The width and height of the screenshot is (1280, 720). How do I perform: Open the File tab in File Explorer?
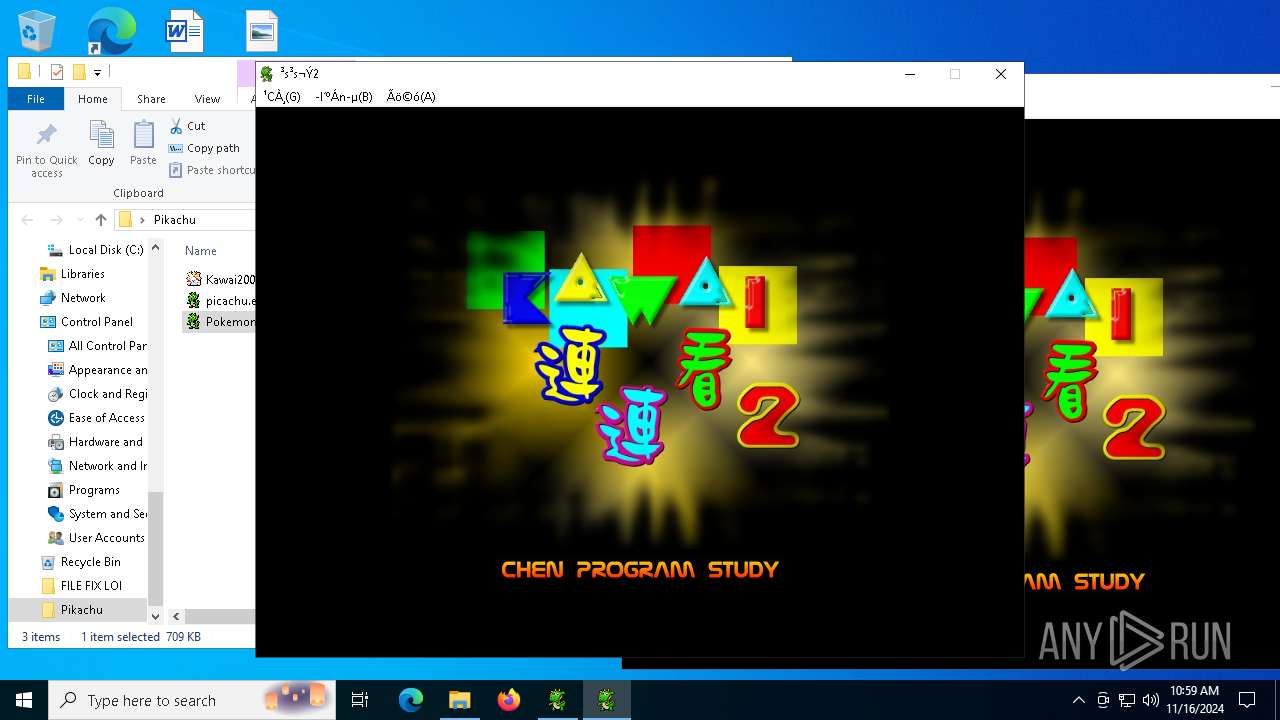pyautogui.click(x=36, y=99)
